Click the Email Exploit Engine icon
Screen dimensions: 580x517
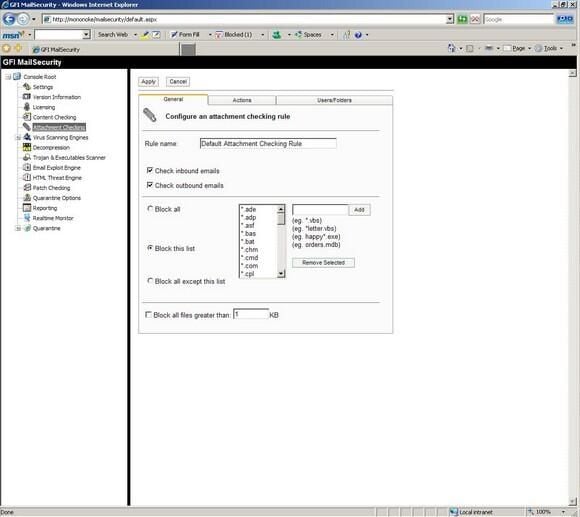pos(27,167)
